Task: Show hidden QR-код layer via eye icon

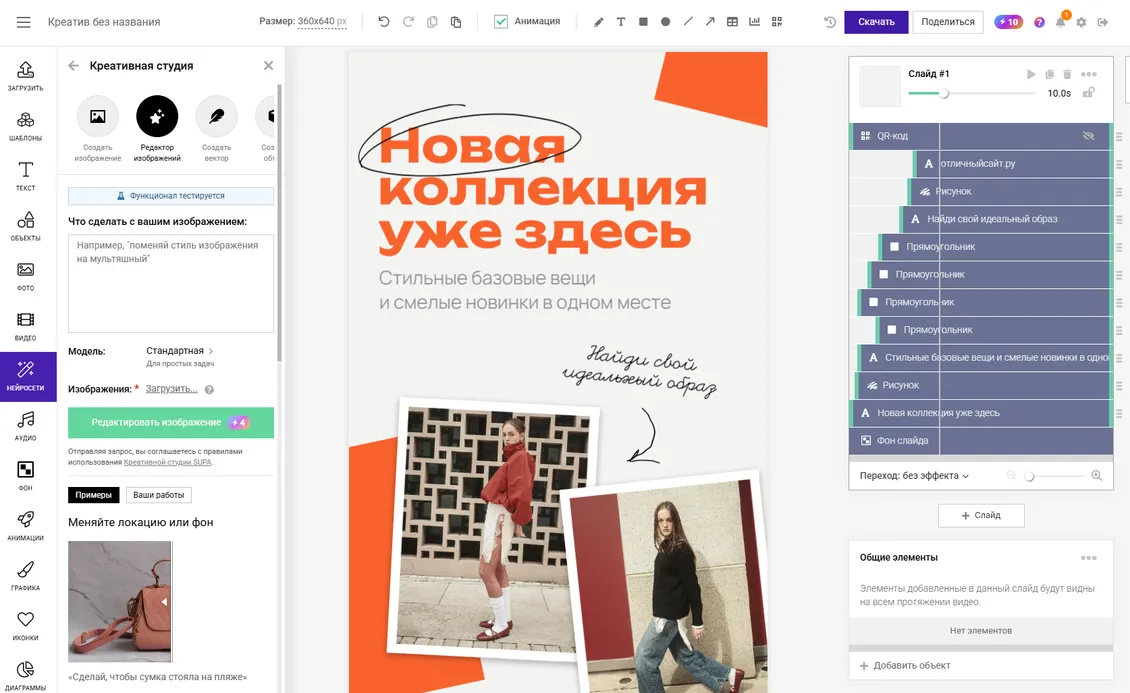Action: (1088, 135)
